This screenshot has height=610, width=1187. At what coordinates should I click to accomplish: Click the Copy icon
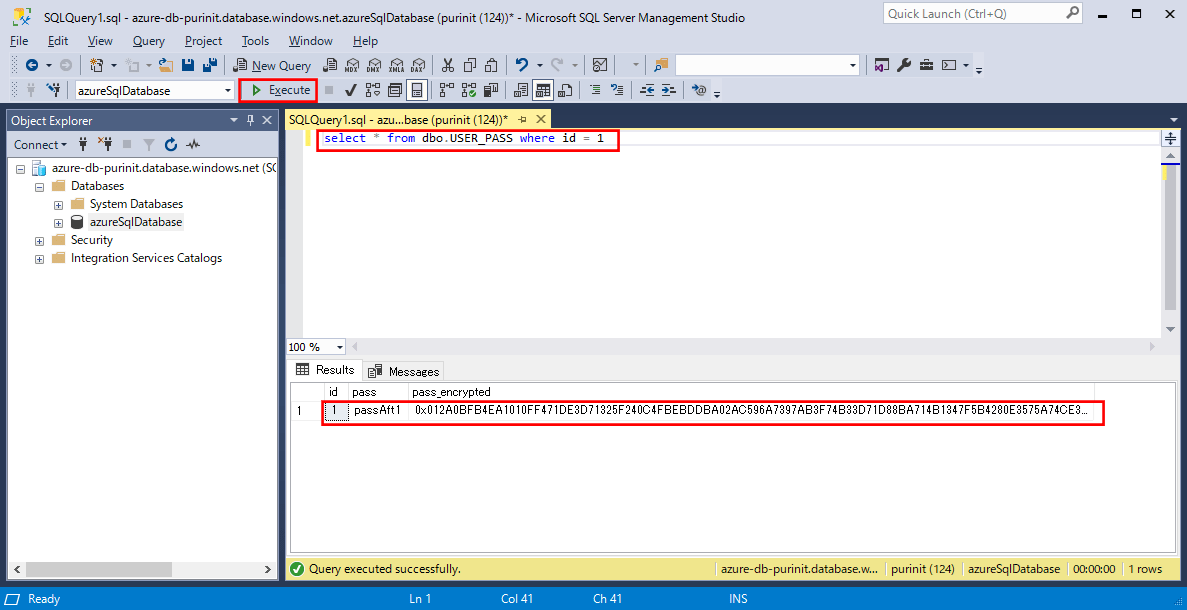click(x=469, y=66)
